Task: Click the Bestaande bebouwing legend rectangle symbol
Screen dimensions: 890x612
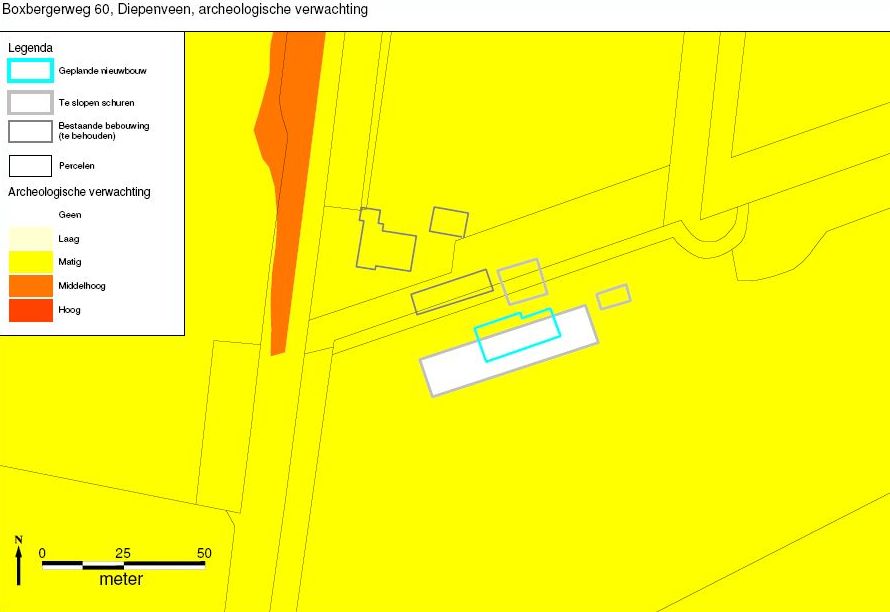Action: [30, 131]
